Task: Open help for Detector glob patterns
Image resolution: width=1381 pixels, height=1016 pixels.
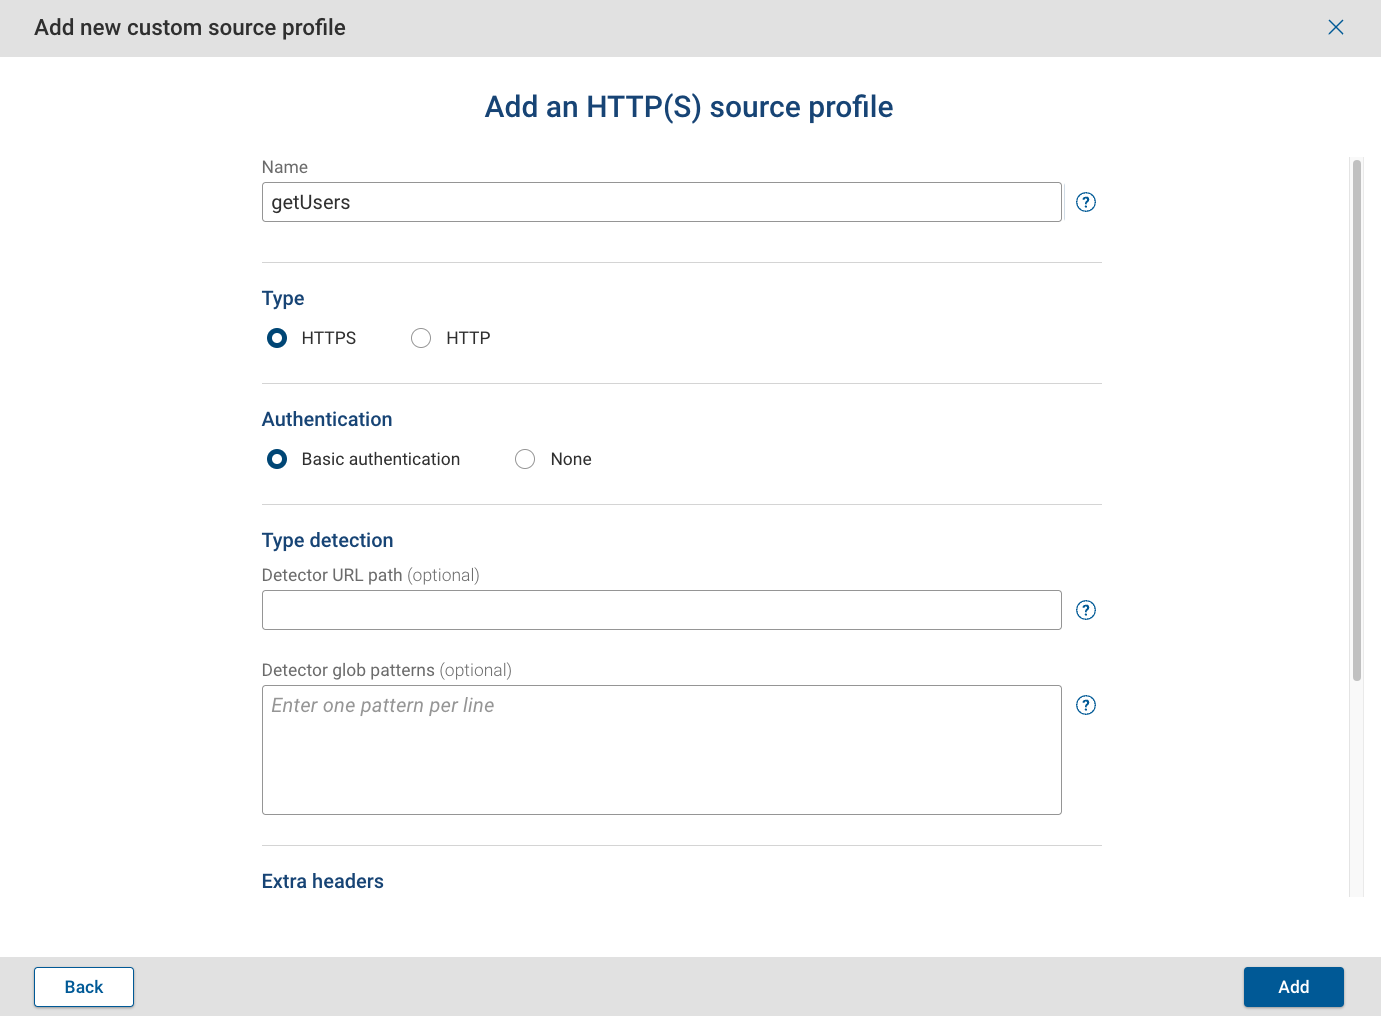Action: click(x=1085, y=705)
